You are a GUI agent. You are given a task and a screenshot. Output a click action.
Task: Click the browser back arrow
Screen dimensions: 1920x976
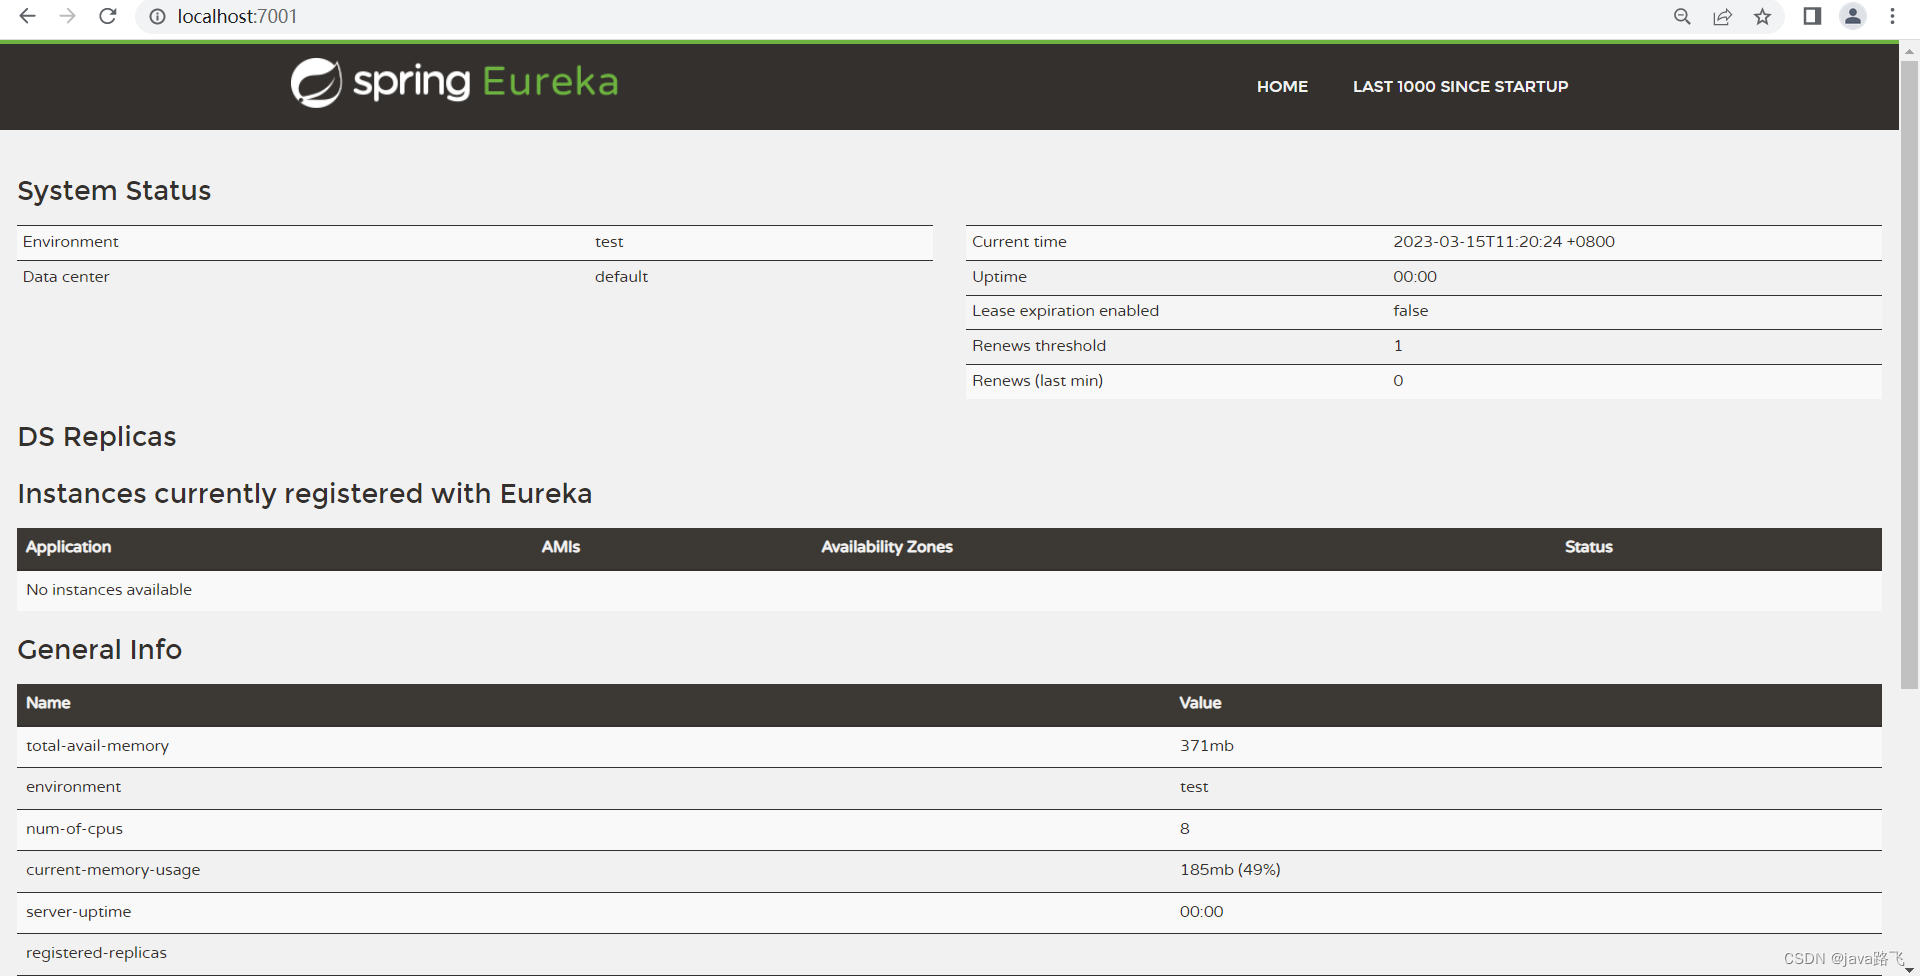point(28,16)
